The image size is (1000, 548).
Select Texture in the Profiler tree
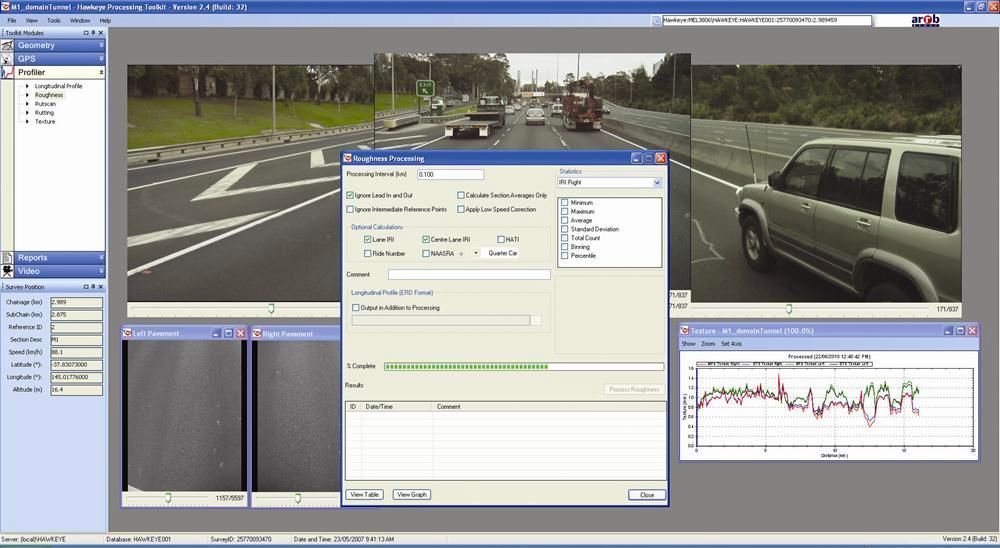pos(45,121)
